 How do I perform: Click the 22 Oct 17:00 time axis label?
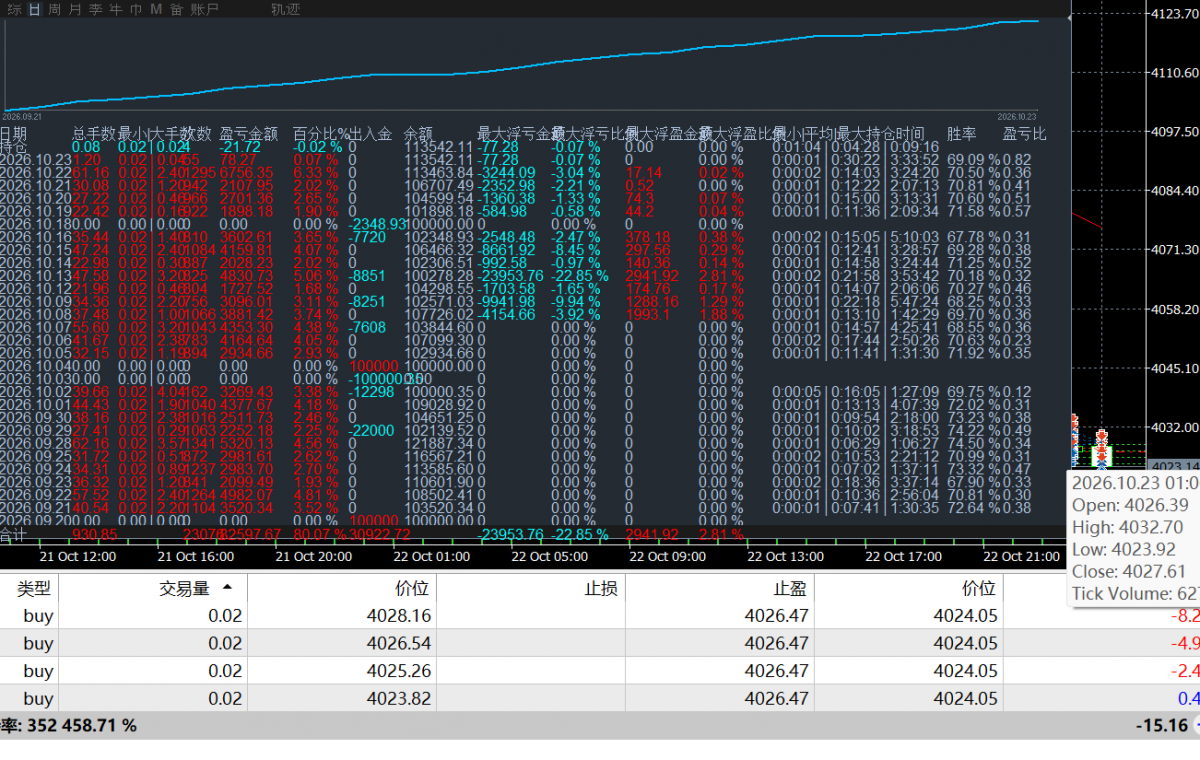pyautogui.click(x=905, y=557)
